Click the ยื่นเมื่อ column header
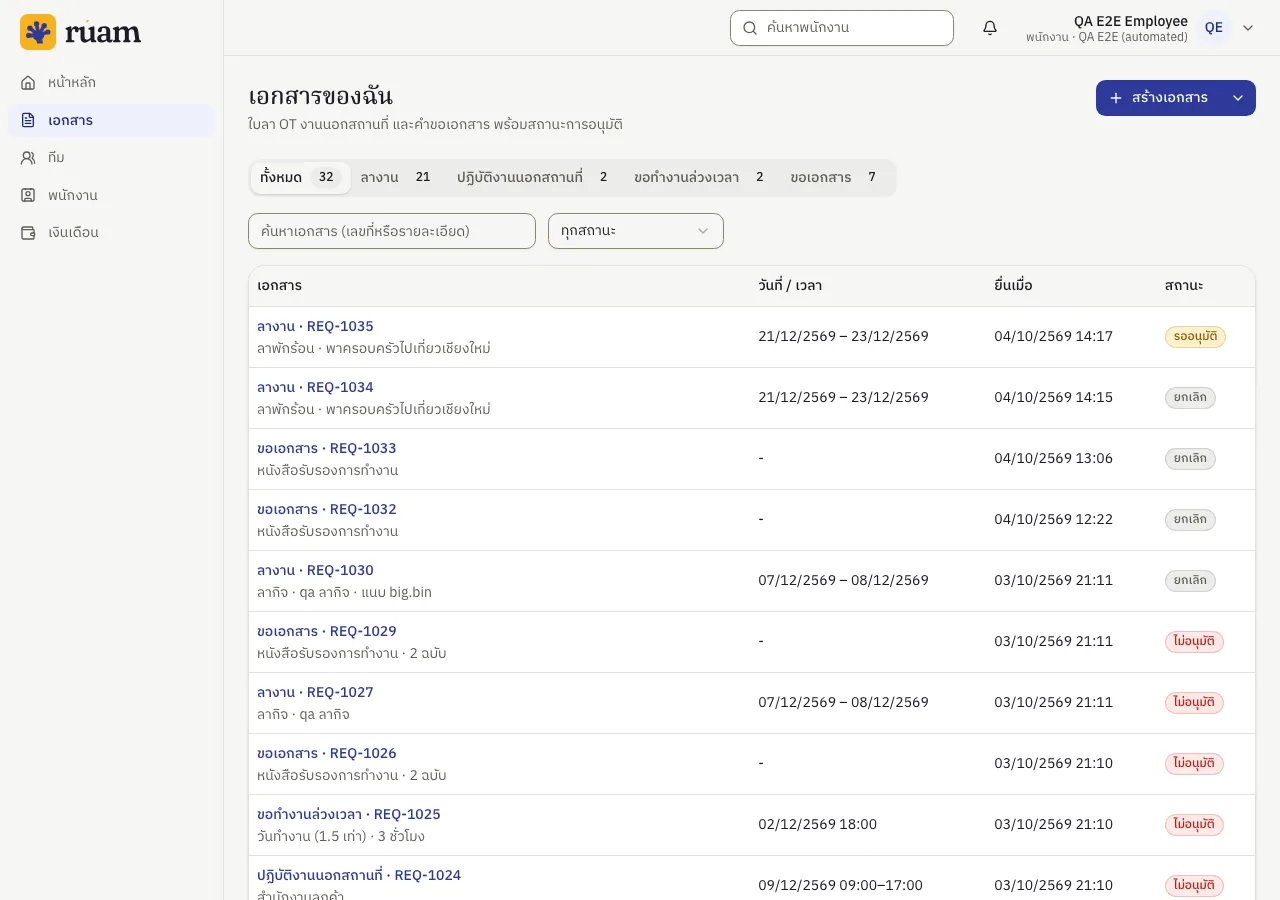Viewport: 1280px width, 900px height. click(1013, 286)
